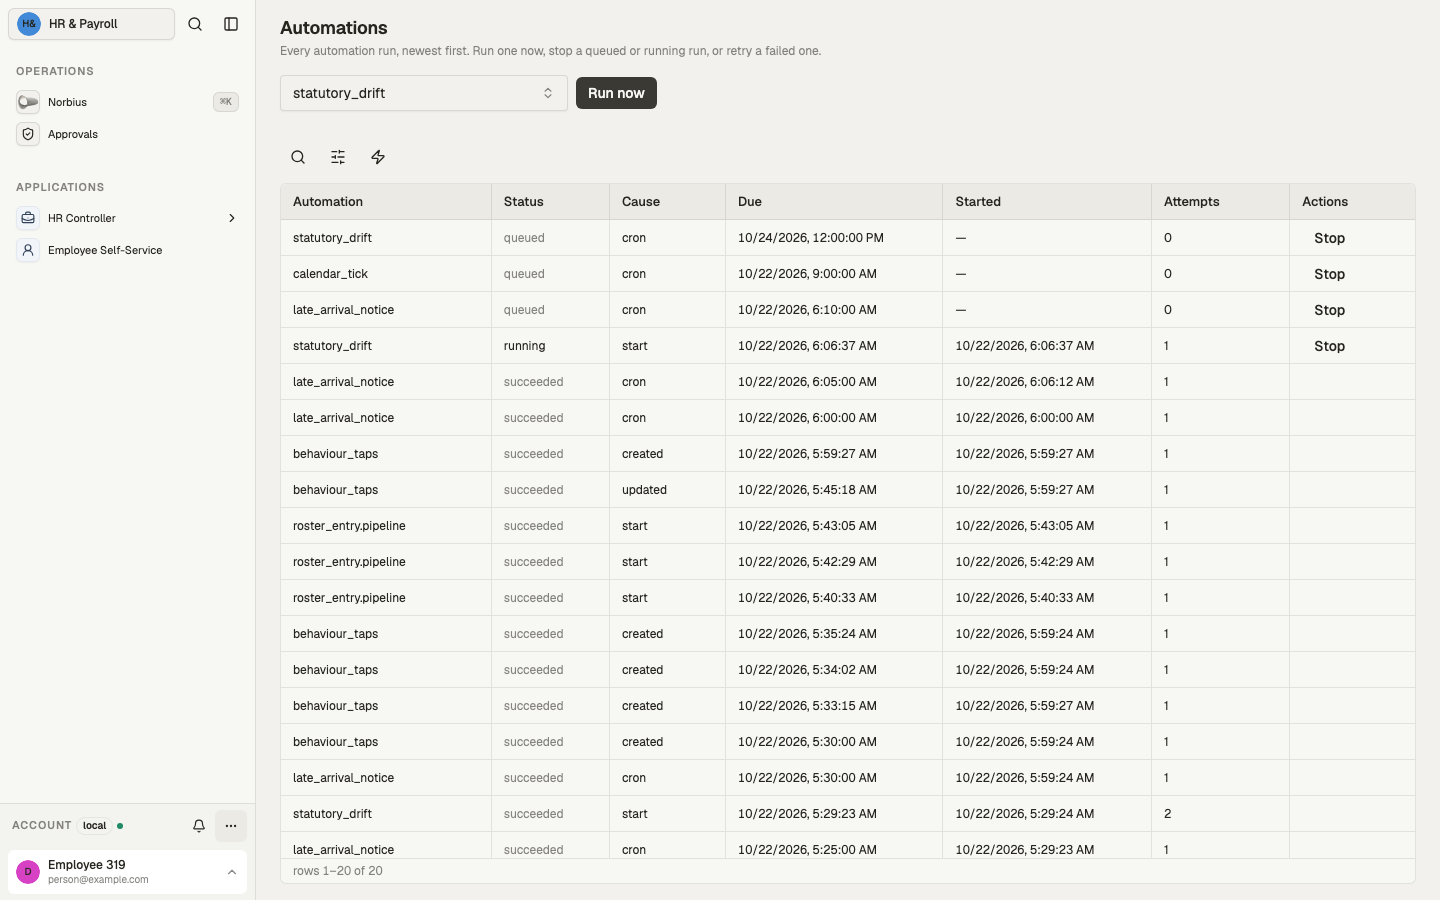Open the HR & Payroll workspace switcher
The image size is (1440, 900).
click(x=91, y=24)
